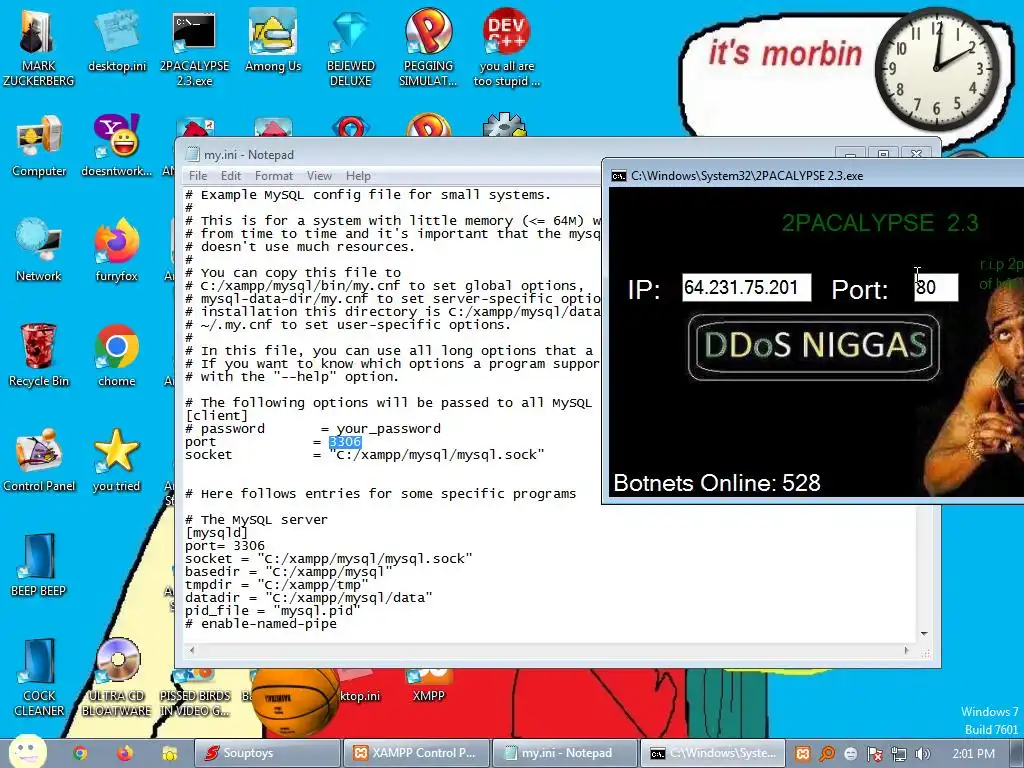
Task: Click the 'pid_file = "mysql.pid"' line
Action: pos(273,611)
